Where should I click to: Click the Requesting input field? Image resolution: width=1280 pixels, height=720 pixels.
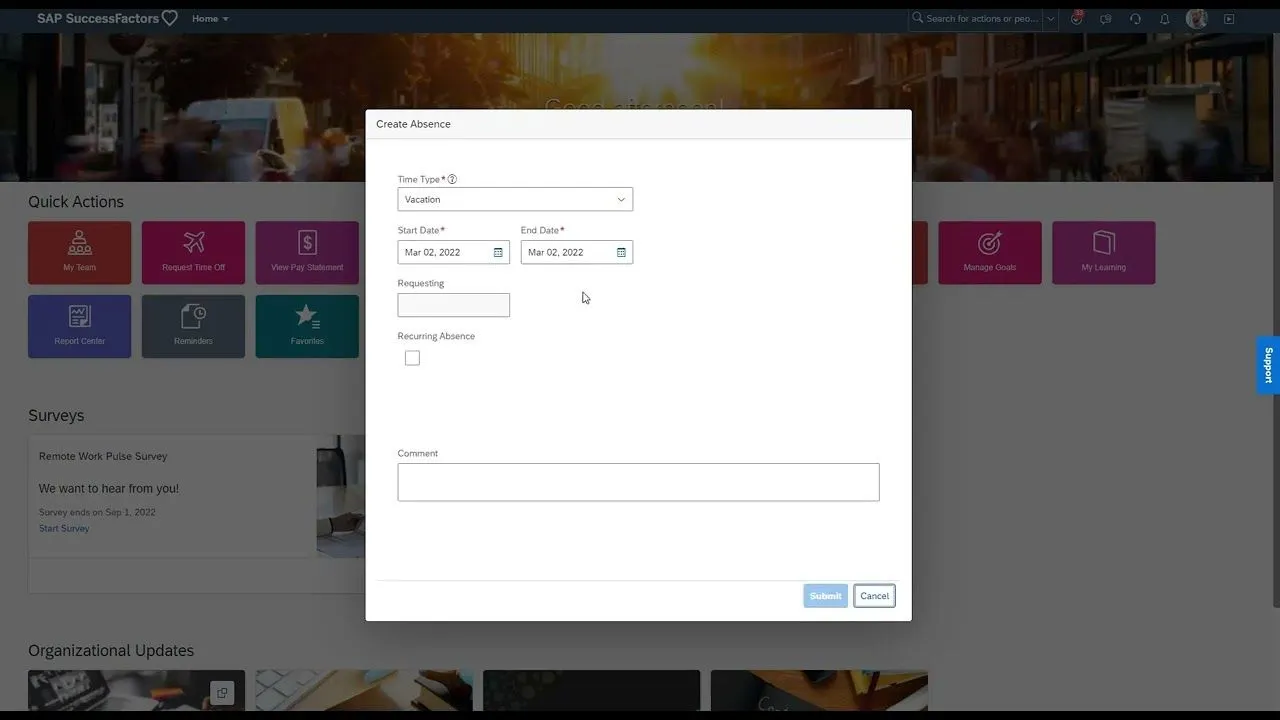[x=453, y=305]
